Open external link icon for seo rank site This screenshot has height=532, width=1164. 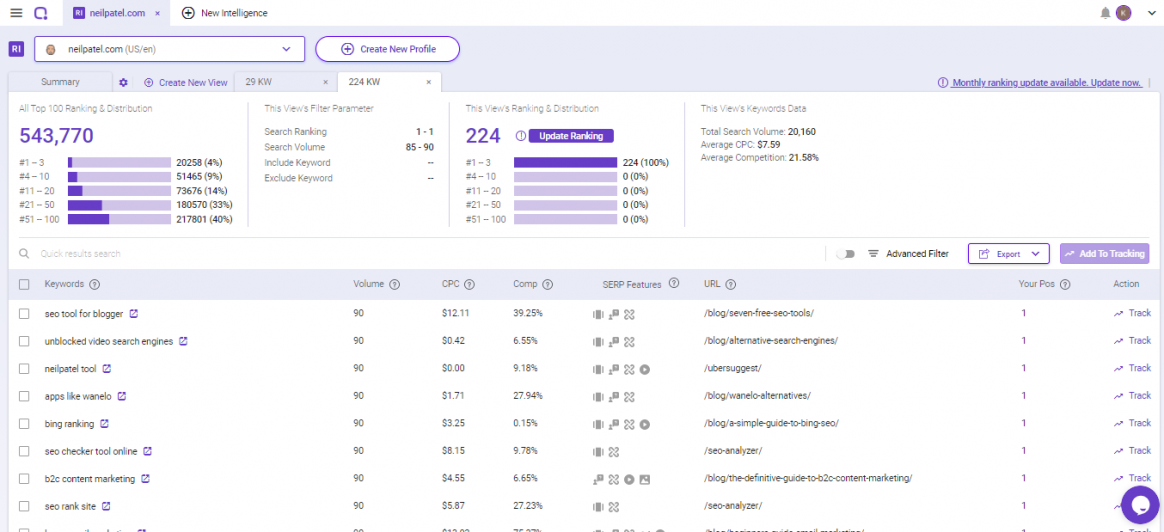pos(106,506)
